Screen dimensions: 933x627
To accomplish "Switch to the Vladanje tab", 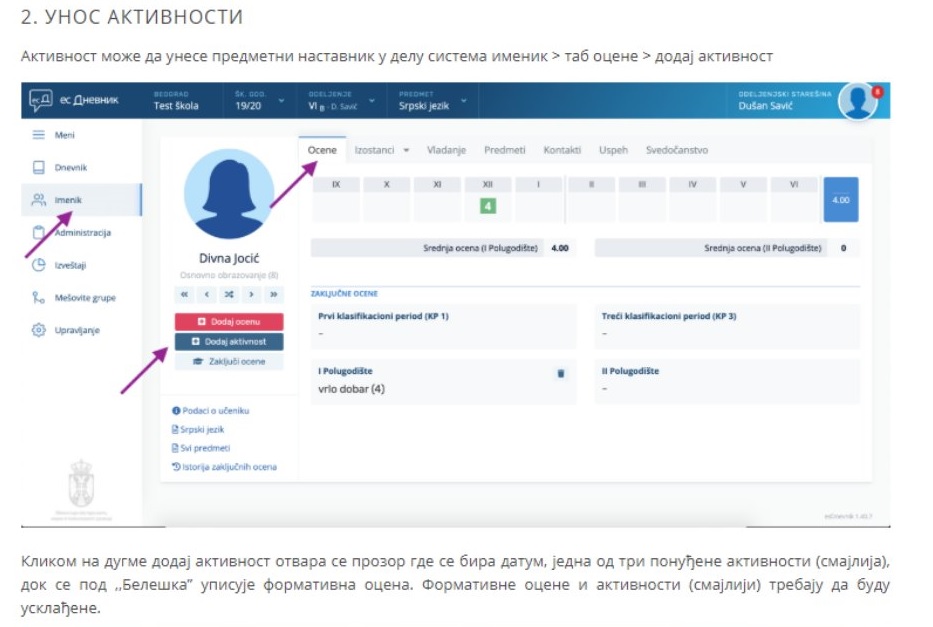I will tap(446, 150).
